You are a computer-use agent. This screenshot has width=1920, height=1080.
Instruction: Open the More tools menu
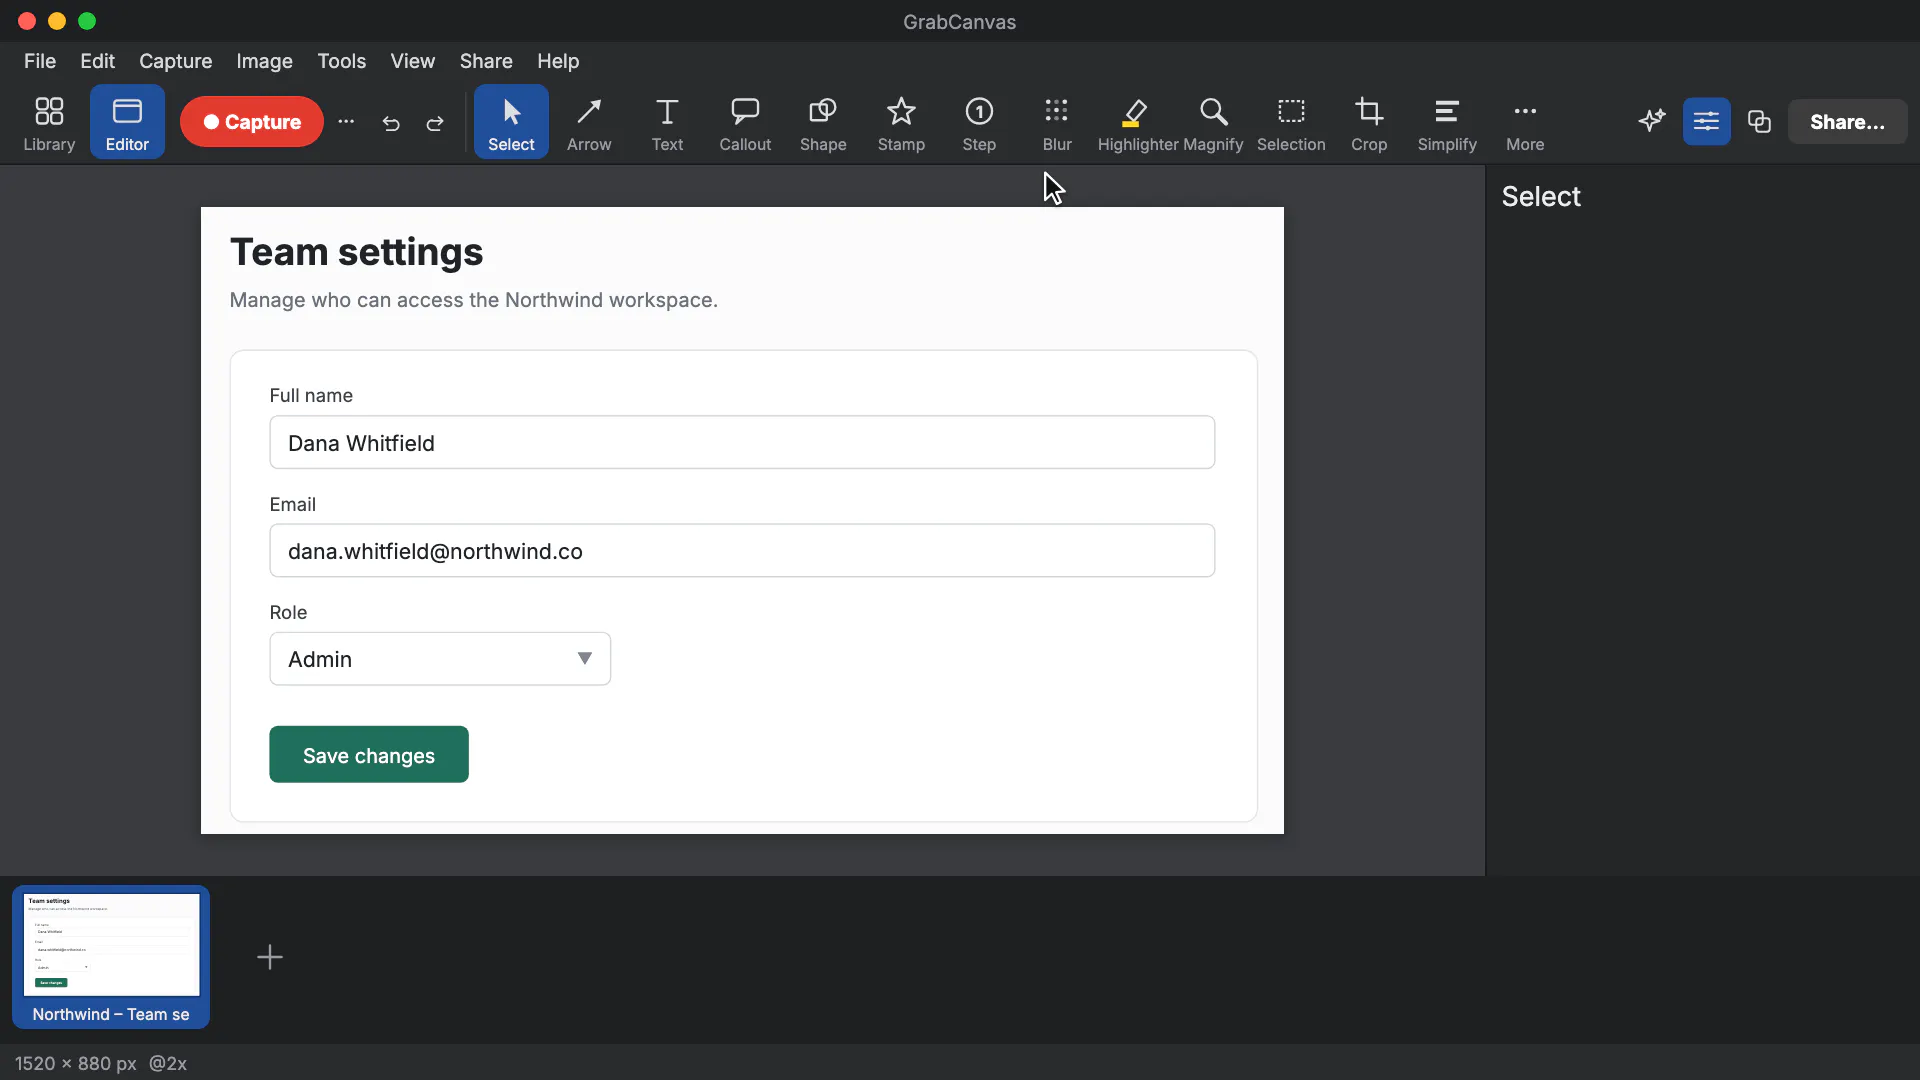click(x=1525, y=122)
